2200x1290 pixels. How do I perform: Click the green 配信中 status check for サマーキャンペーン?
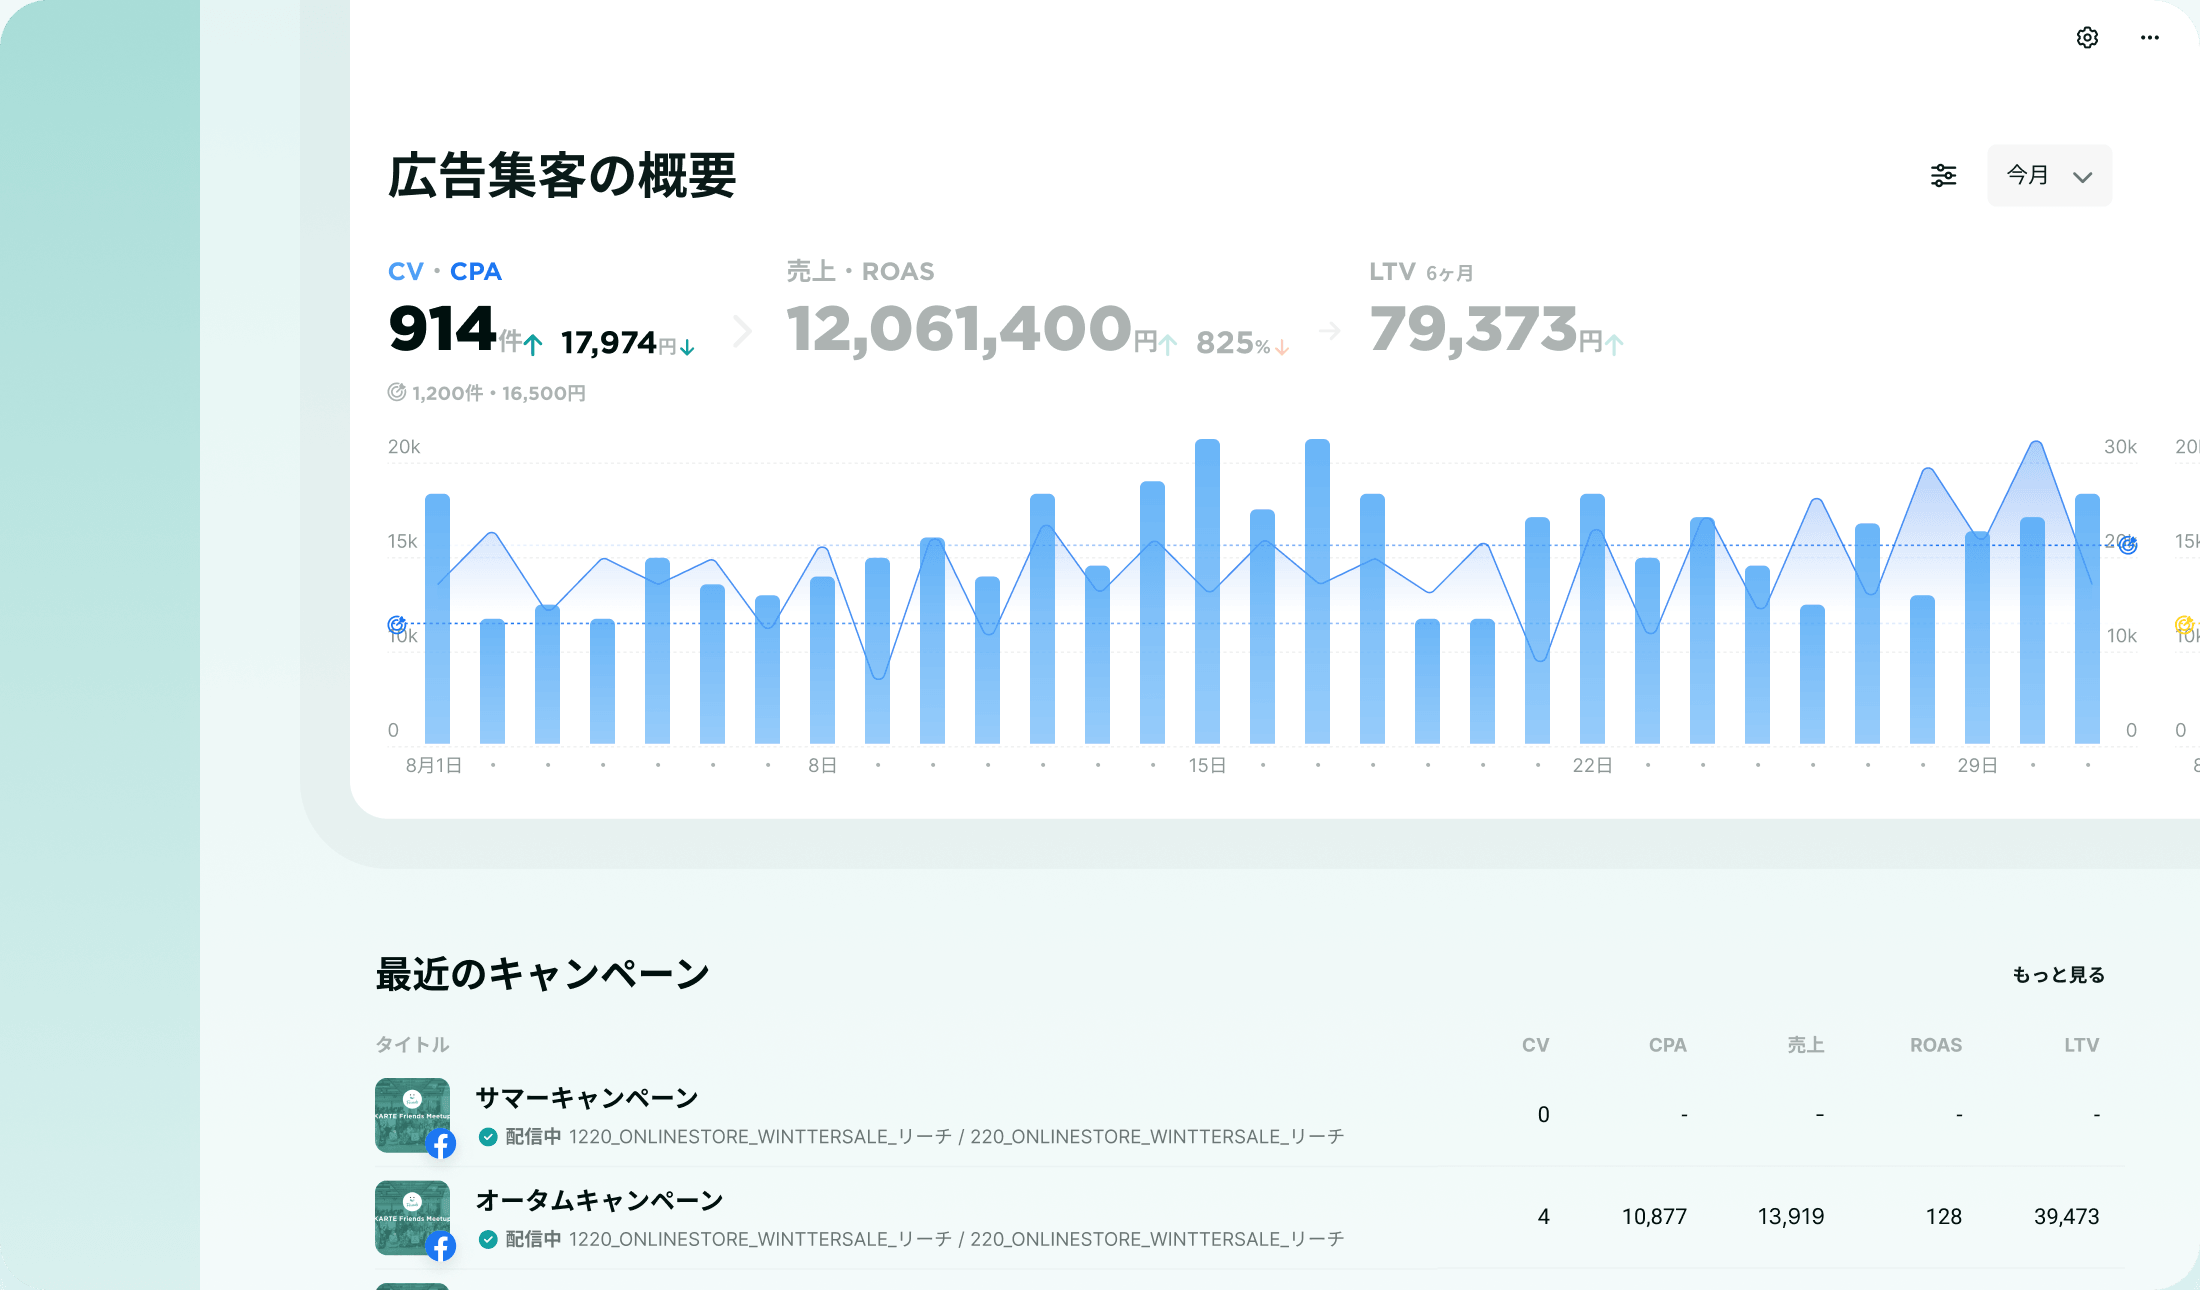(x=488, y=1137)
